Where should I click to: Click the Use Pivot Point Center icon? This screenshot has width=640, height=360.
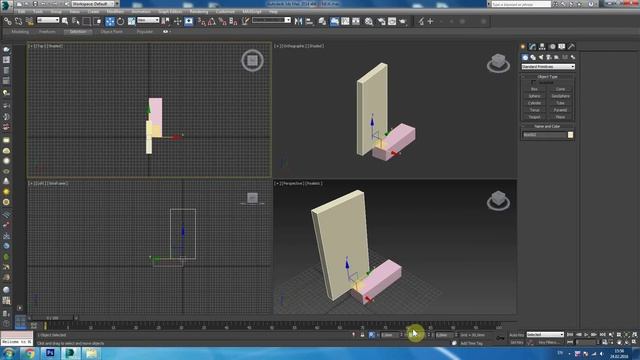(x=166, y=21)
